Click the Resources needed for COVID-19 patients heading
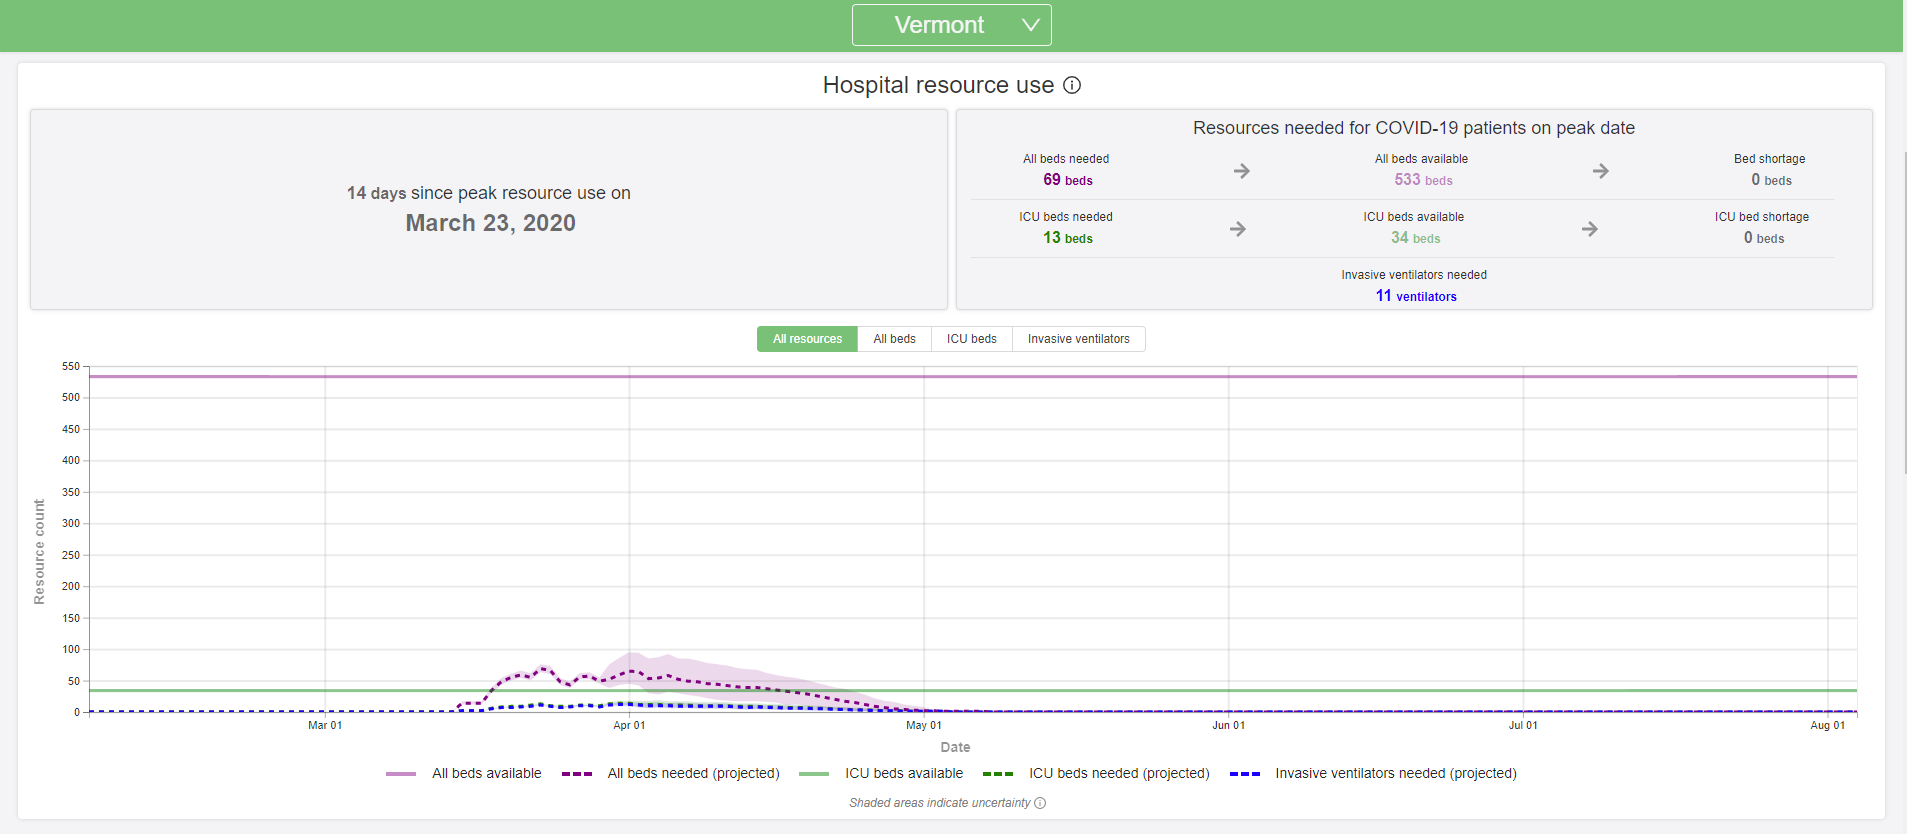The width and height of the screenshot is (1907, 834). (x=1413, y=128)
